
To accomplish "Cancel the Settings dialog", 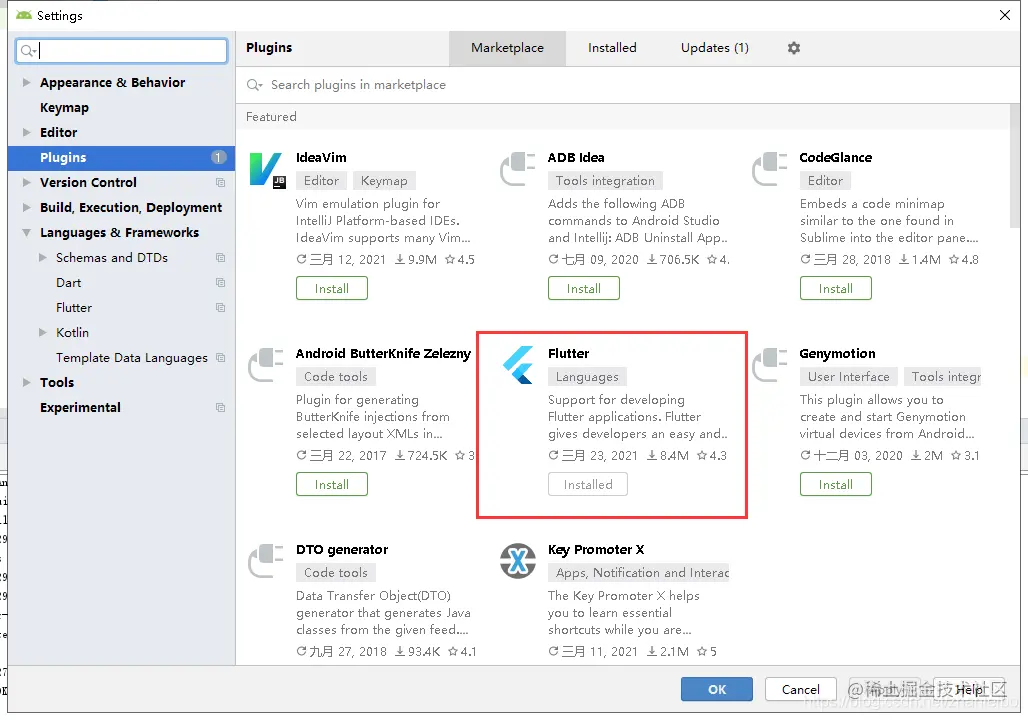I will 801,689.
